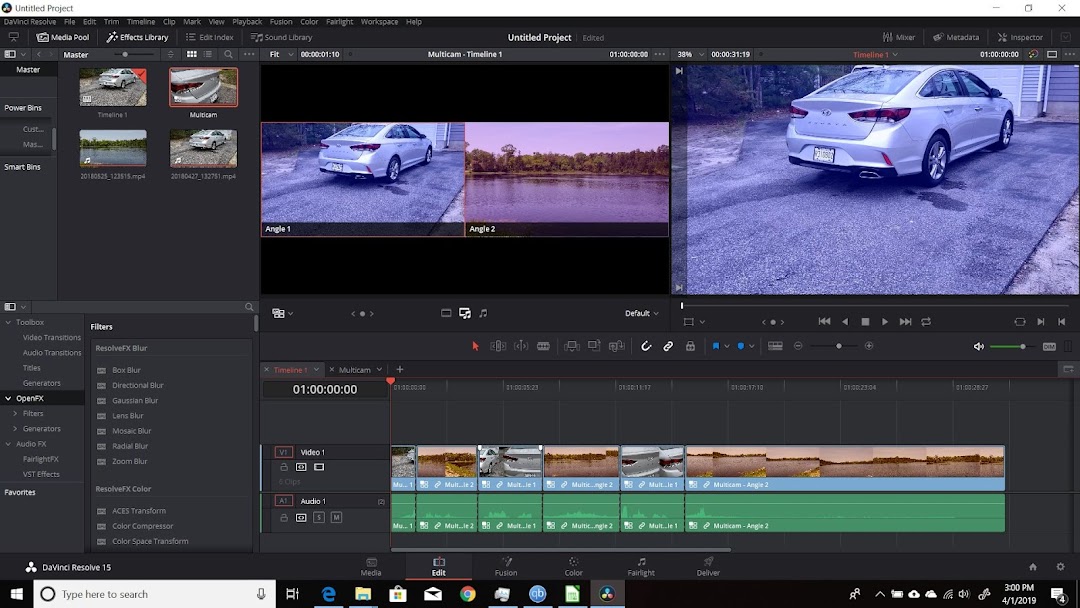Click the loop playback icon
This screenshot has height=608, width=1080.
[x=926, y=322]
